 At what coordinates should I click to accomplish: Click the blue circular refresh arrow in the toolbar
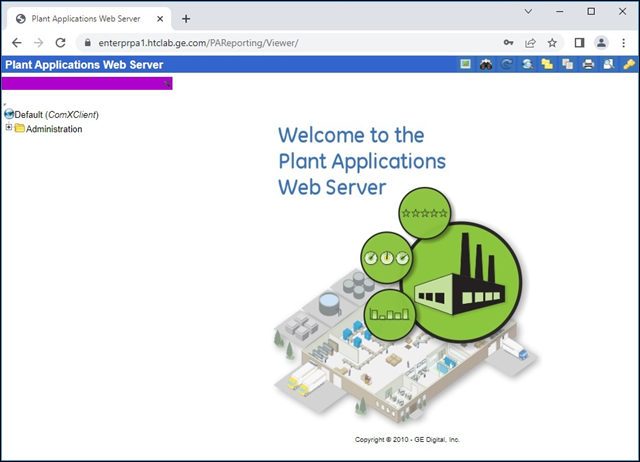click(507, 64)
